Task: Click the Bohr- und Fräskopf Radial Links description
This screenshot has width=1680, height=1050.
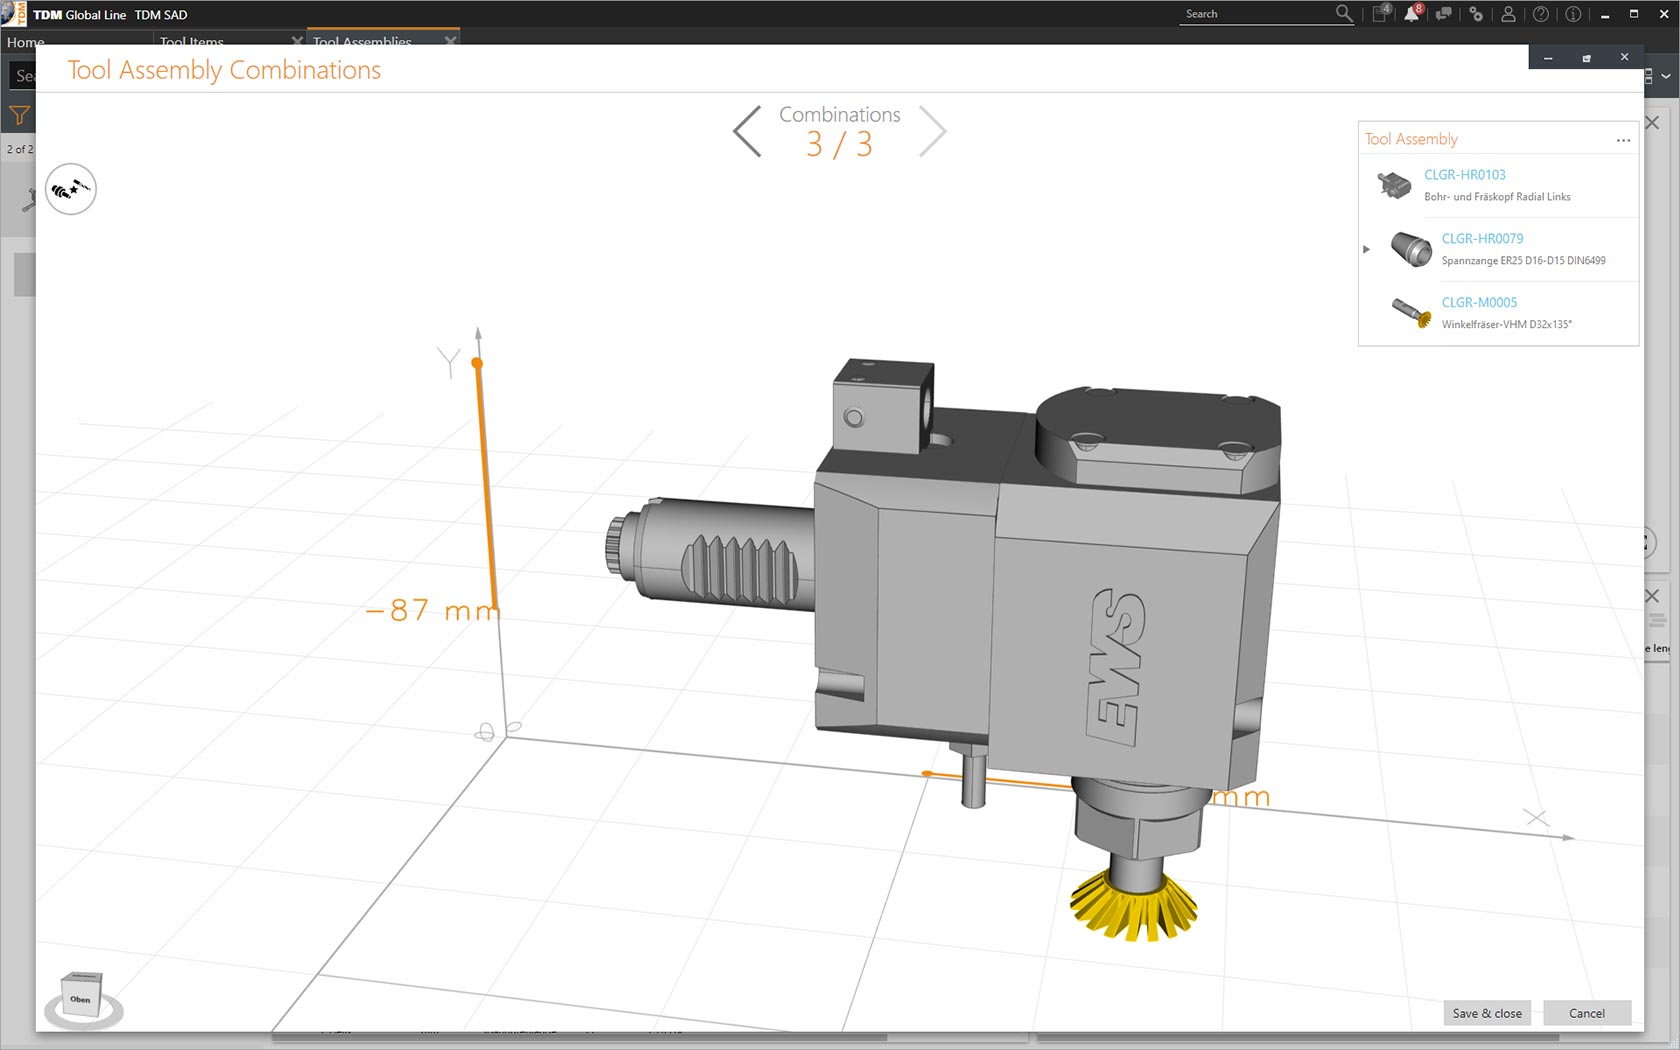Action: point(1497,197)
